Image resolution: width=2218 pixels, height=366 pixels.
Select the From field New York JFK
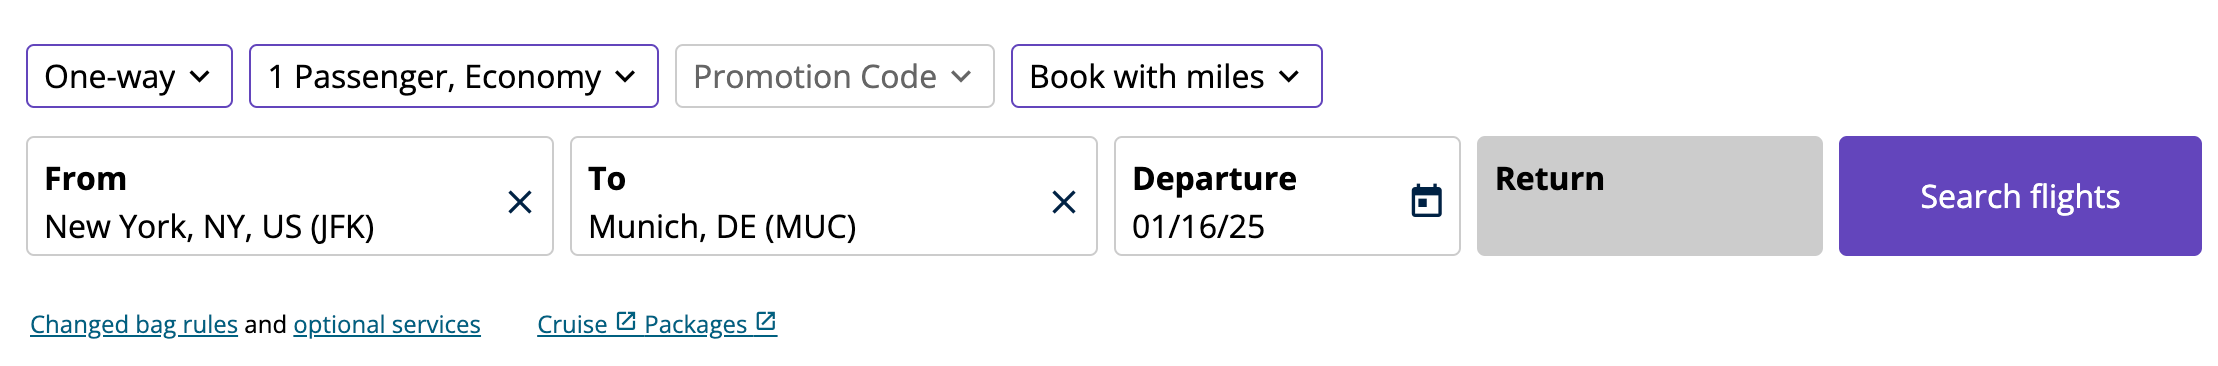290,196
